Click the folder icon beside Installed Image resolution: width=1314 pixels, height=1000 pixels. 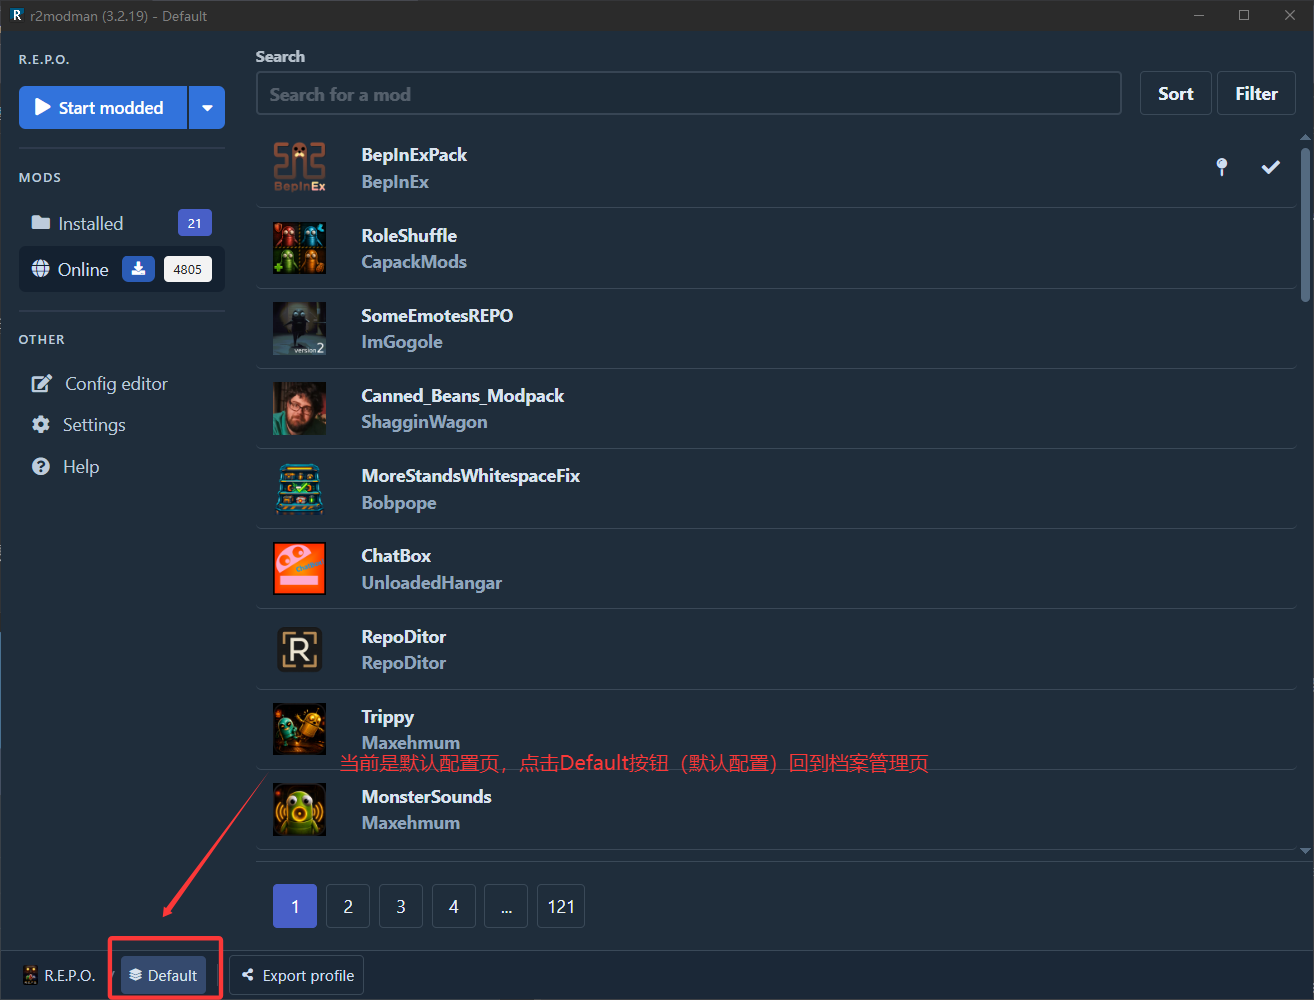(41, 223)
